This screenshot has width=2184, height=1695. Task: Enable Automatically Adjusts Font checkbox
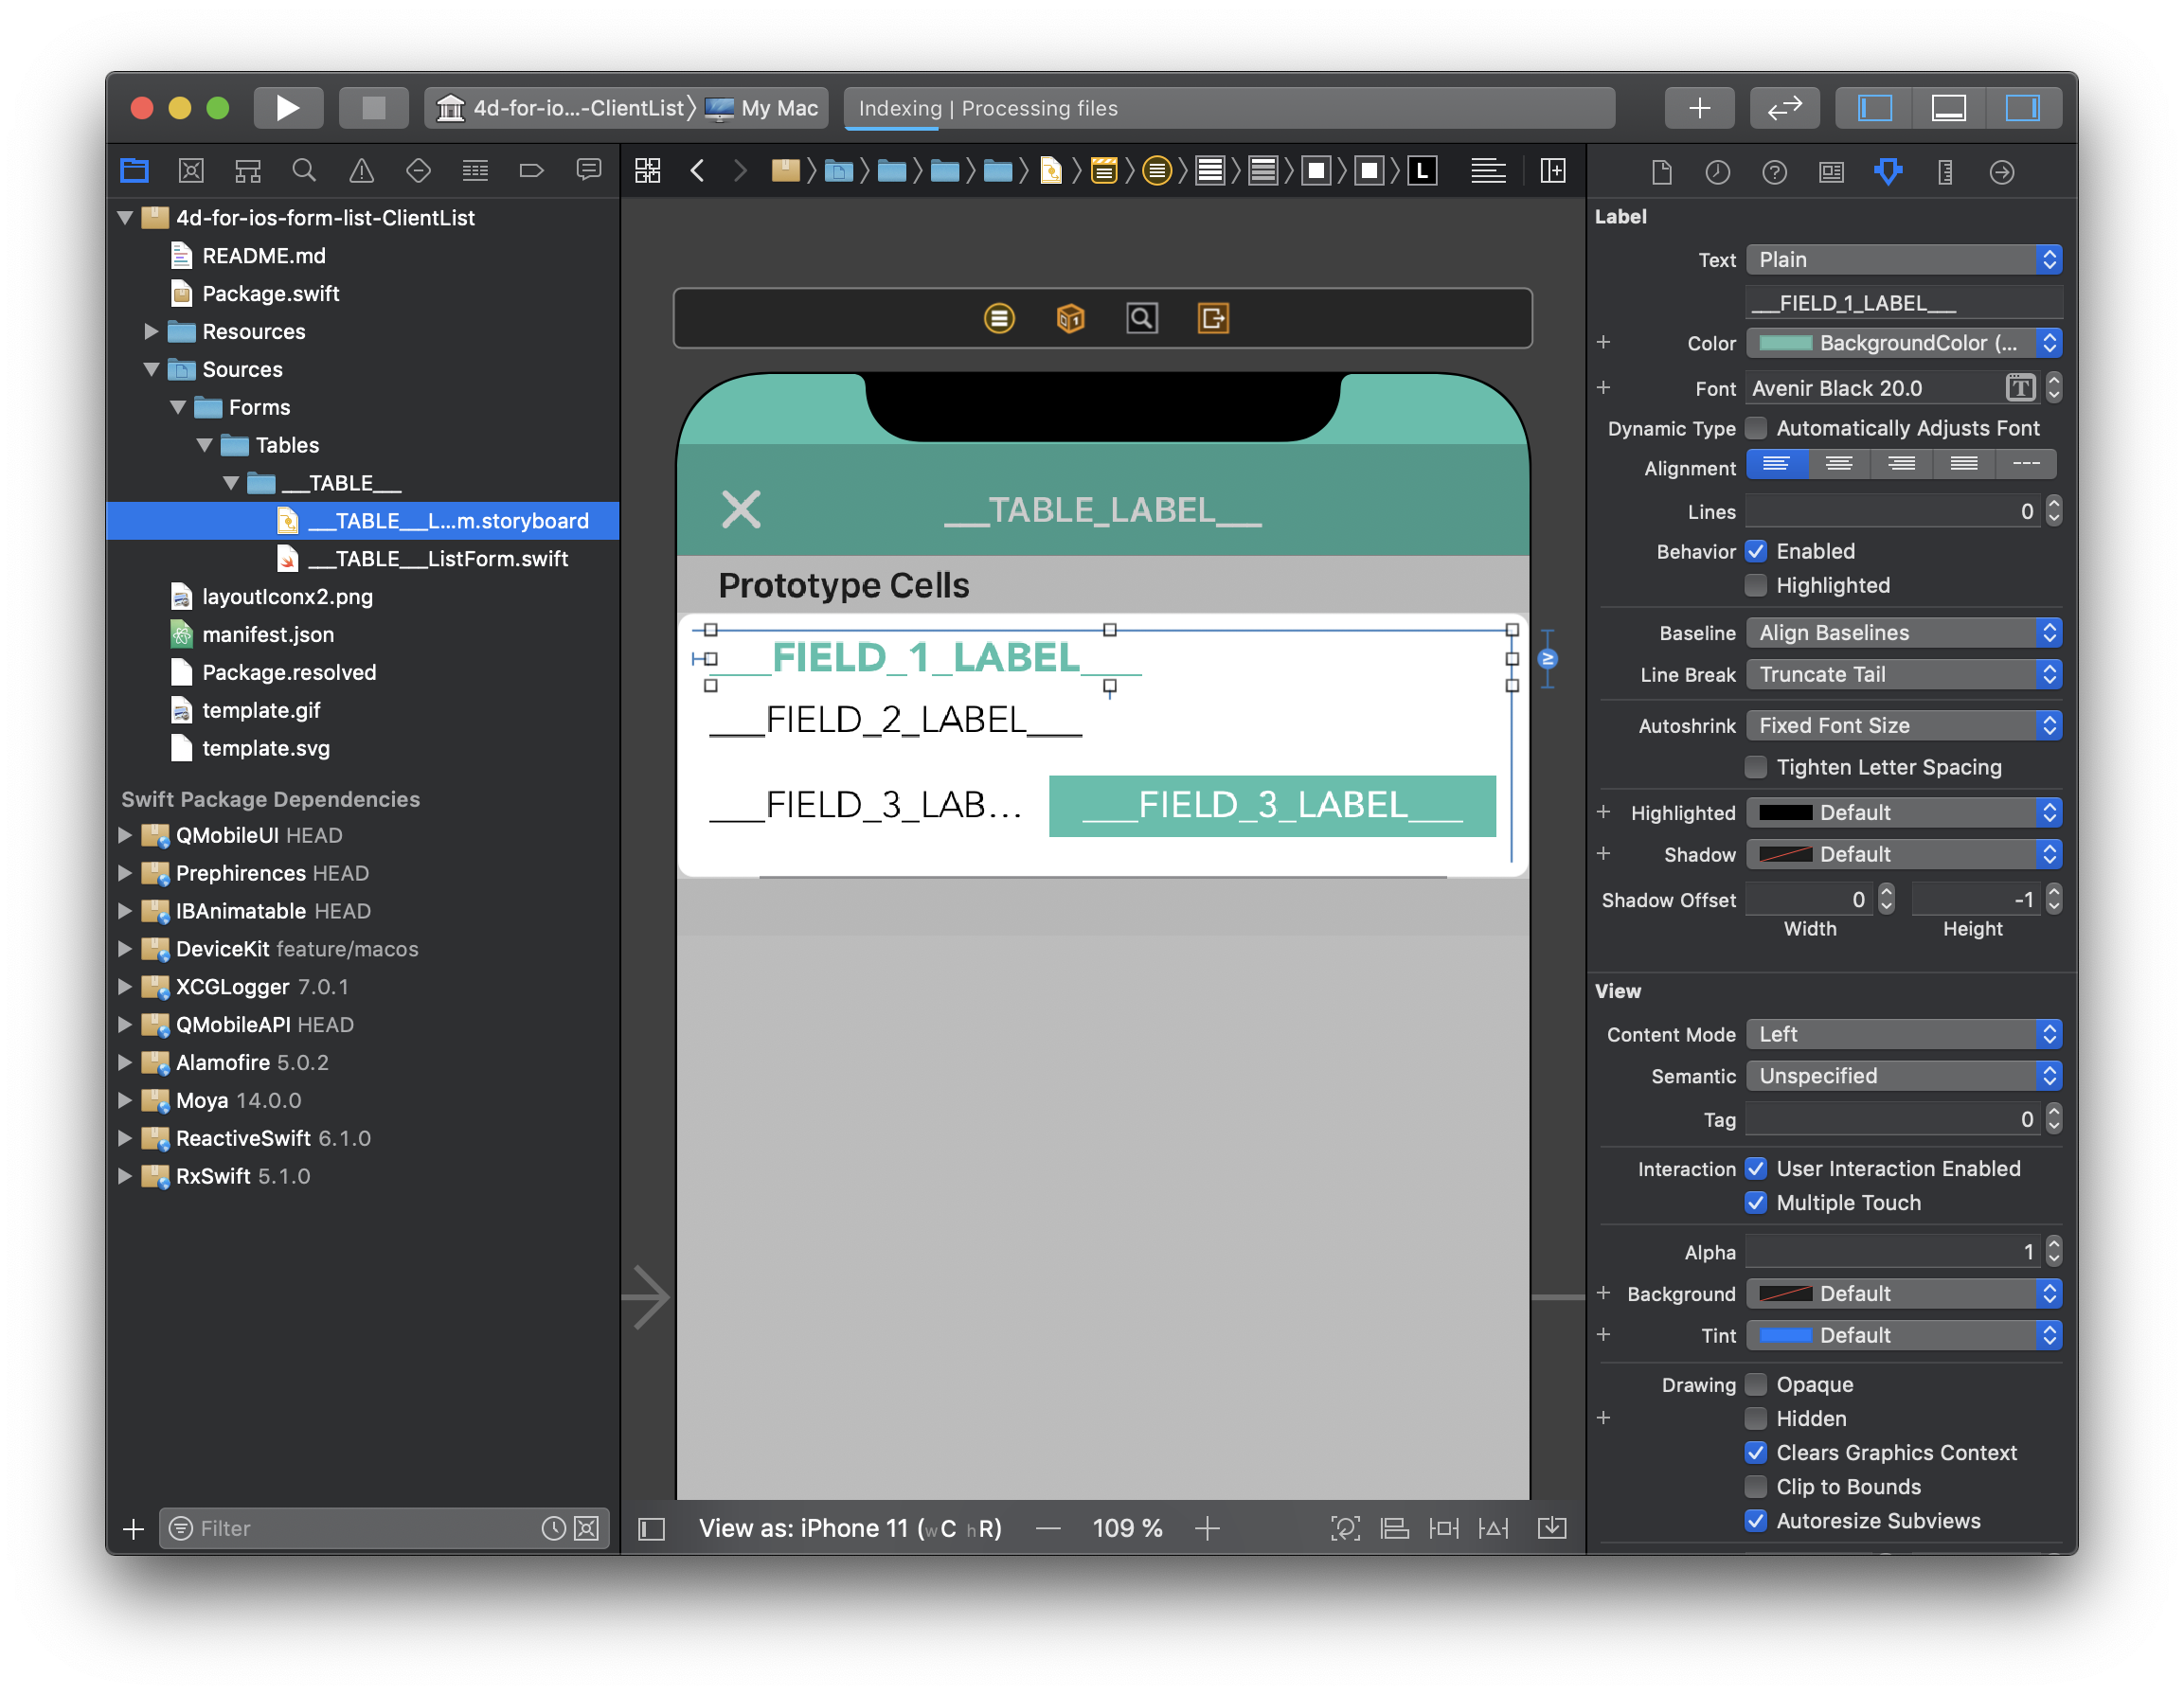(1755, 428)
